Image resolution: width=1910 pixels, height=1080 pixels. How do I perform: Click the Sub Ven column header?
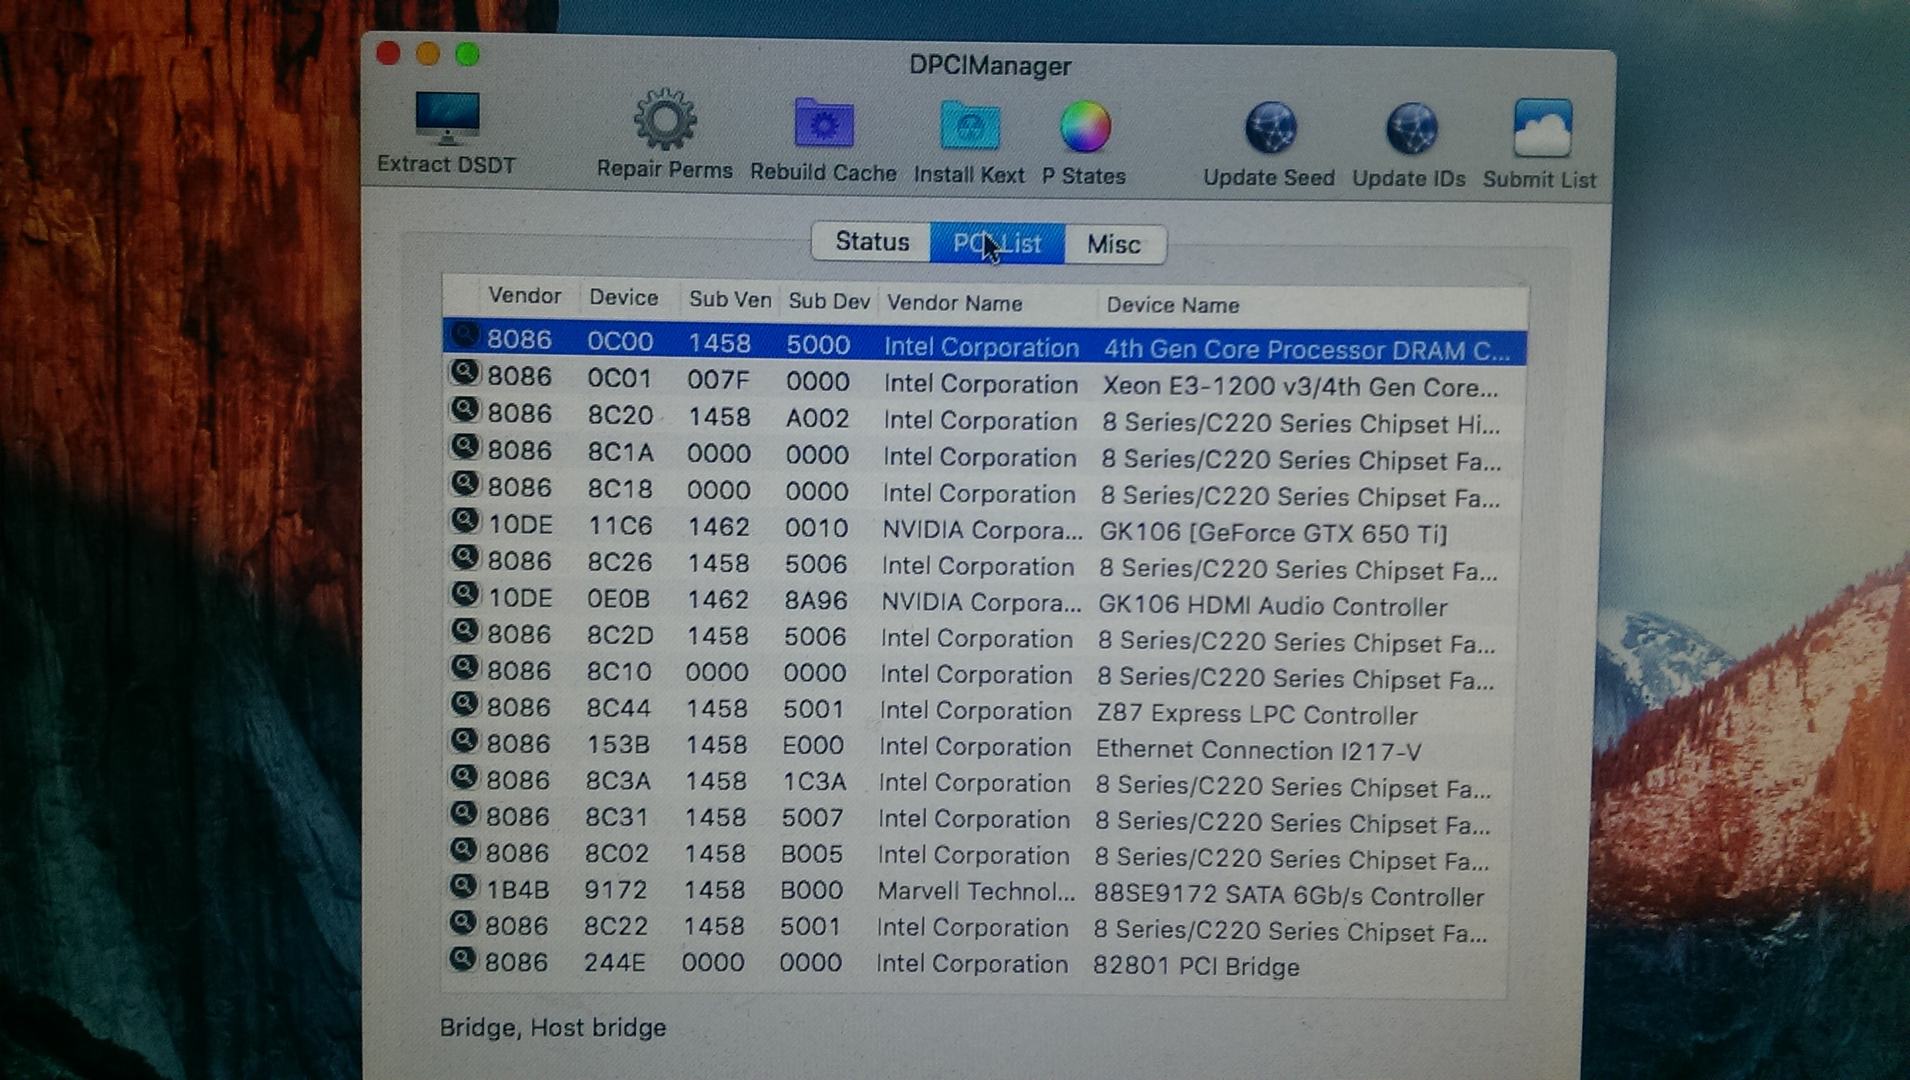click(x=730, y=300)
